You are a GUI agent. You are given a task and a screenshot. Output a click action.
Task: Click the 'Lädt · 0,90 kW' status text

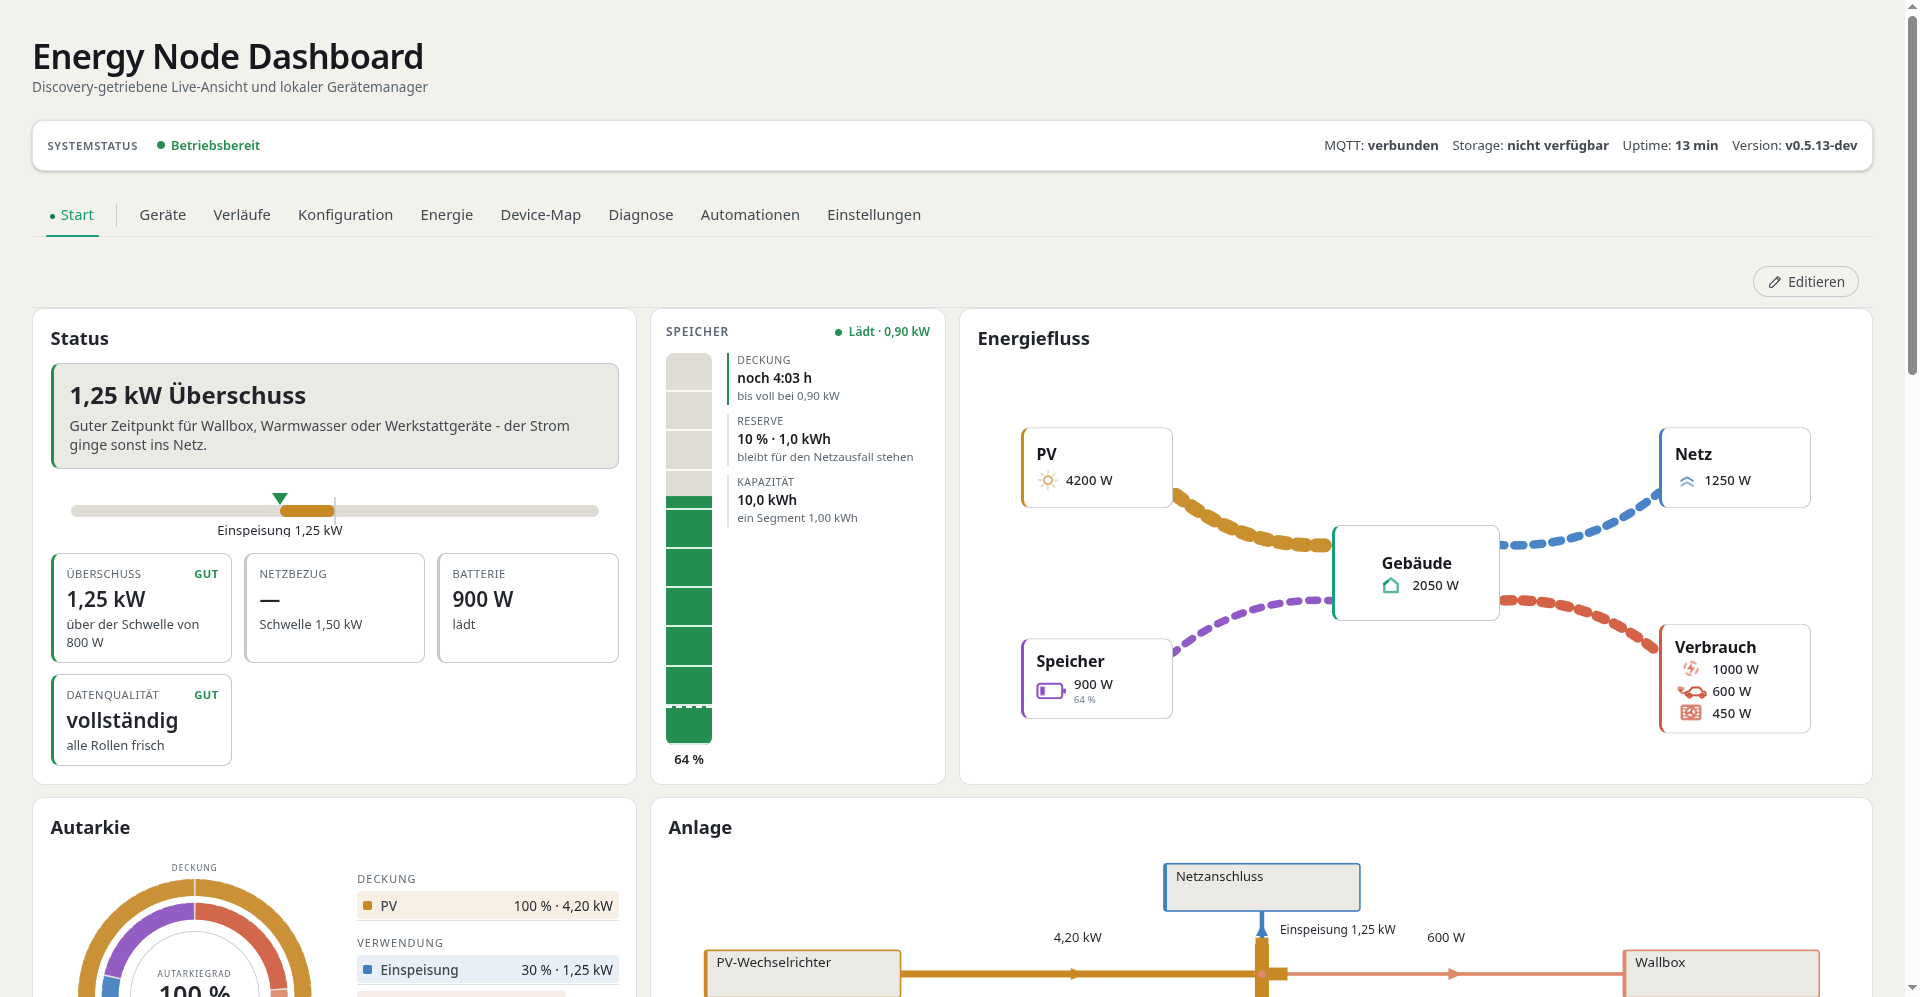(x=889, y=332)
